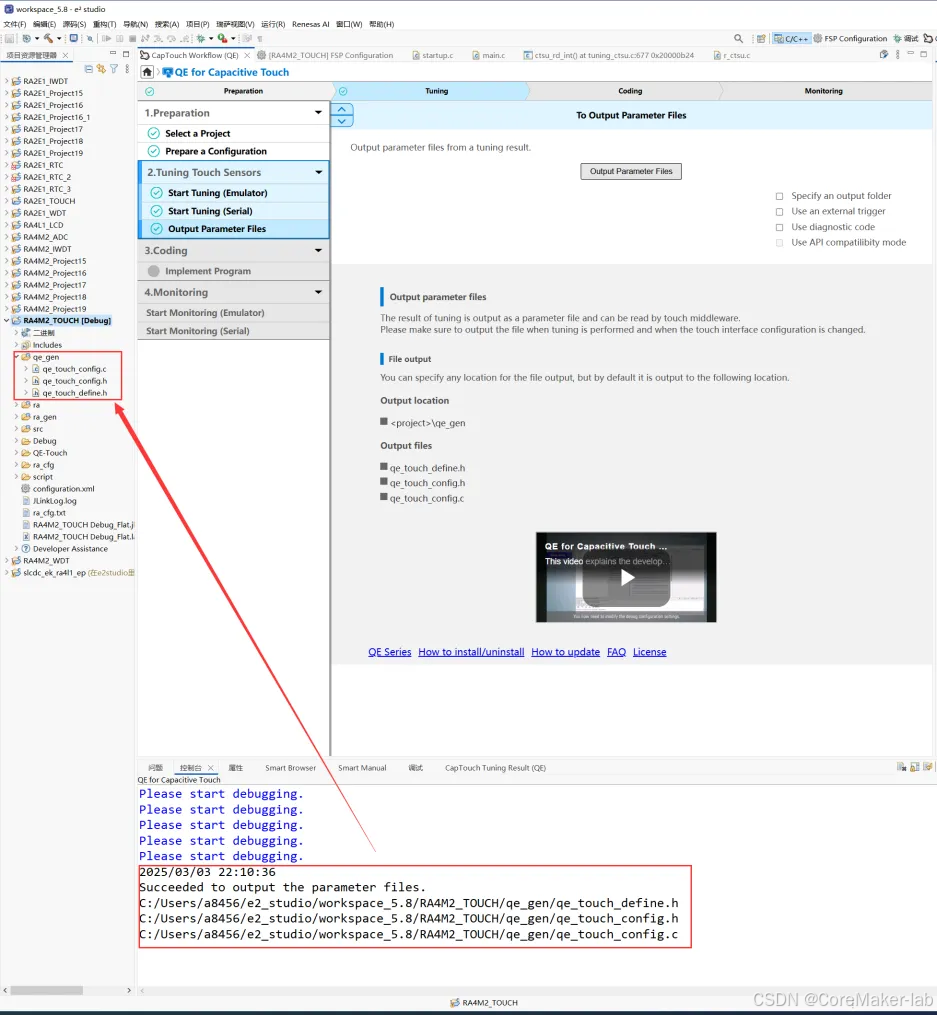Expand the RA2E1_TOUCH project node

[6, 201]
